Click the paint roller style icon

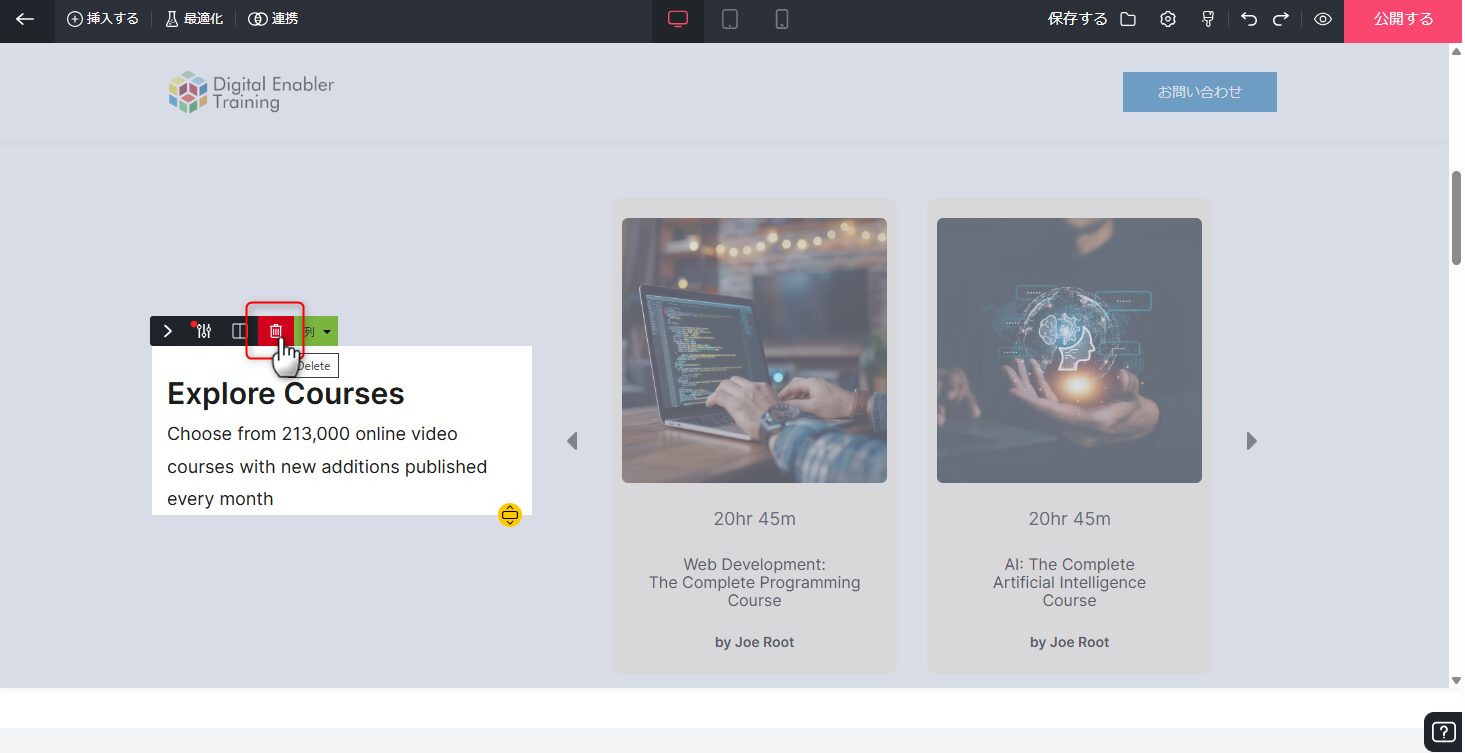(1208, 19)
